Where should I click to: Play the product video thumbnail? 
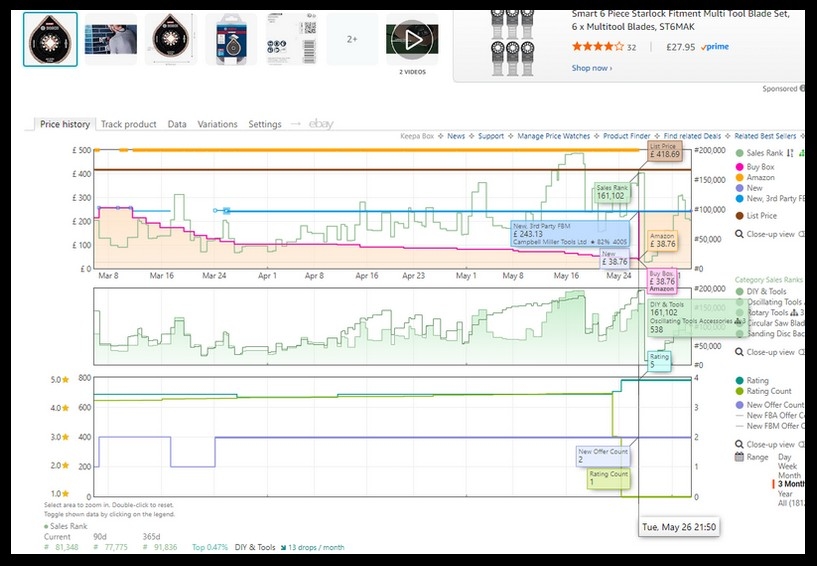(x=412, y=40)
